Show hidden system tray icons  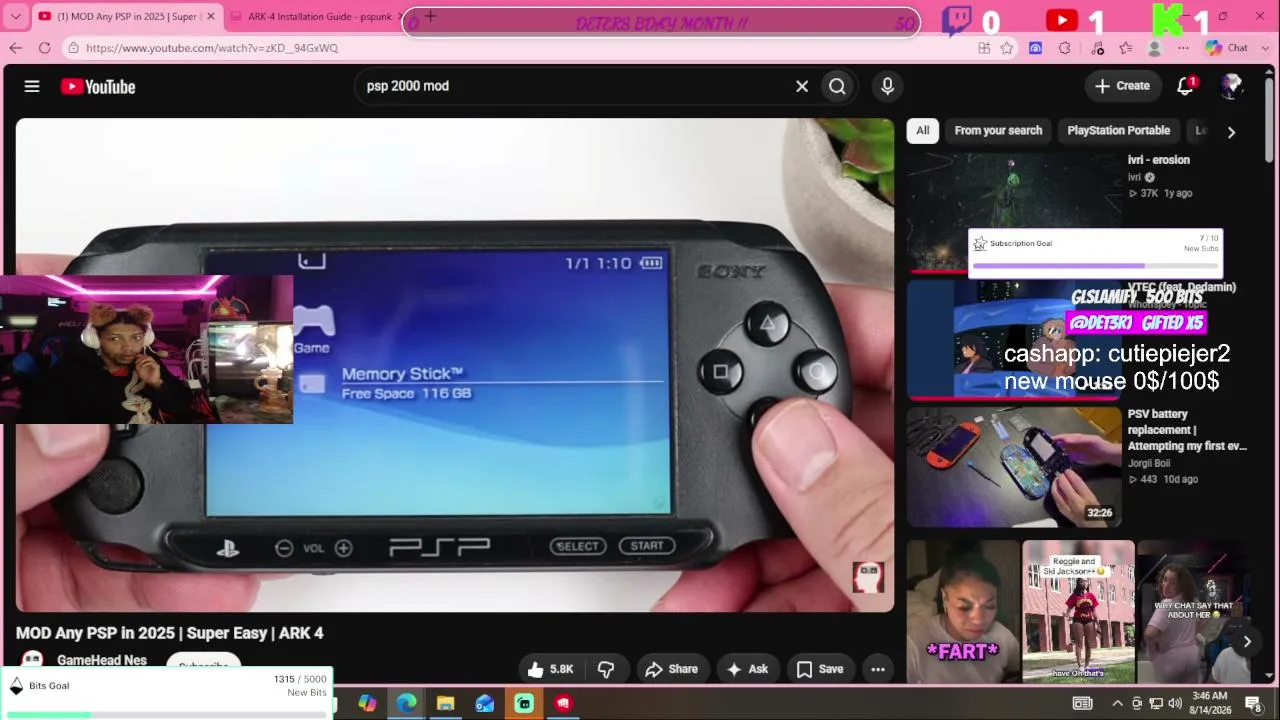click(x=1117, y=703)
